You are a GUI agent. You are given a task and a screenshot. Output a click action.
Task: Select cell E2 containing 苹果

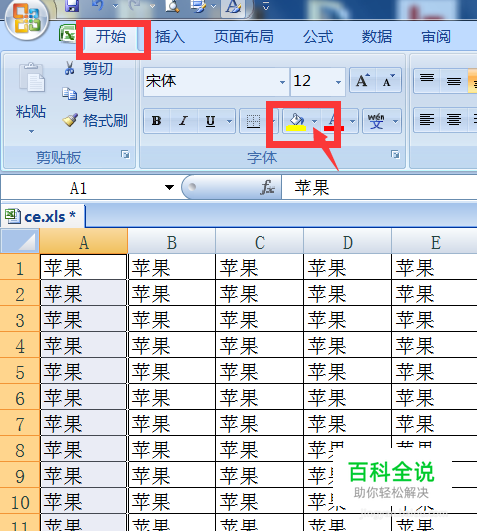coord(435,293)
